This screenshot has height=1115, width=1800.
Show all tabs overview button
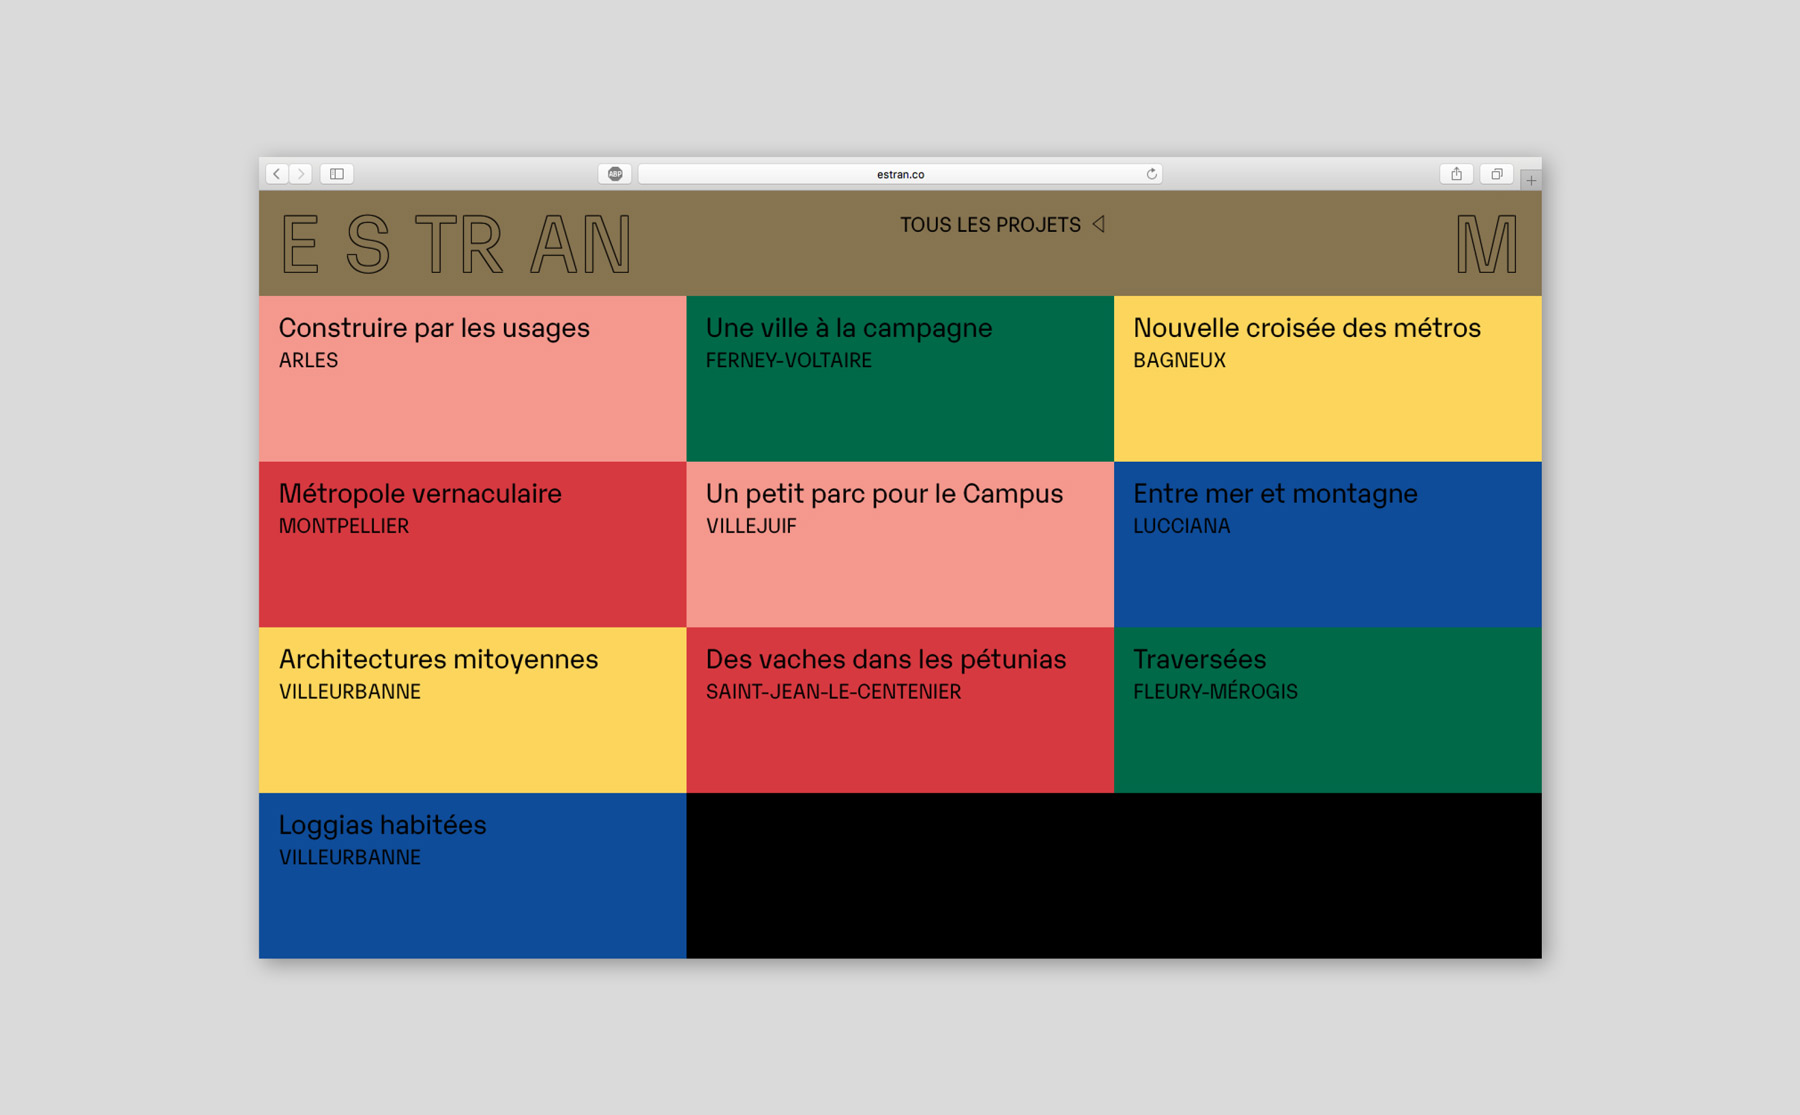tap(1496, 174)
